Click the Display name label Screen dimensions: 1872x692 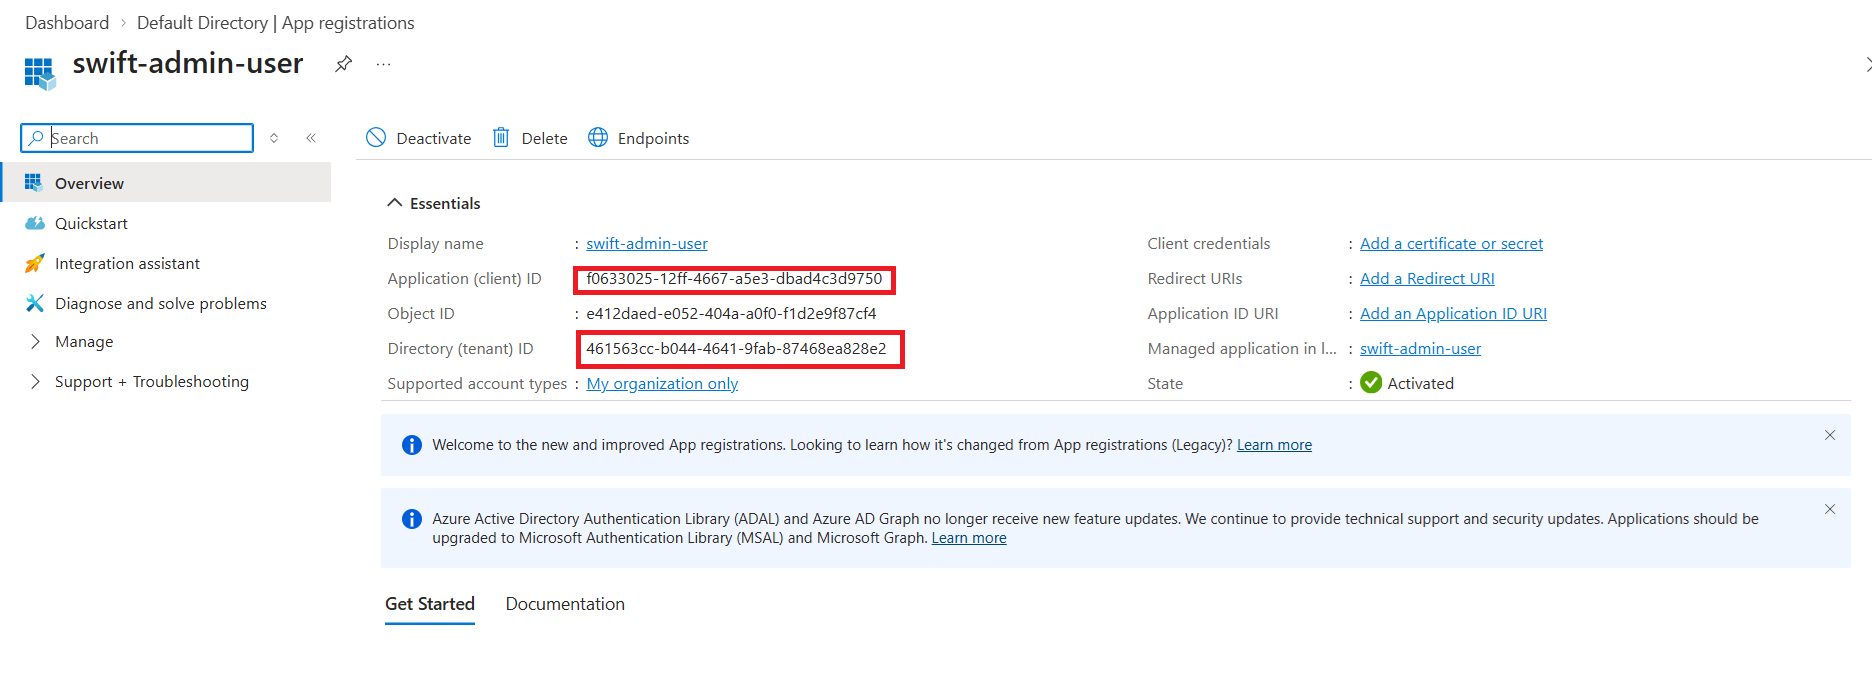pyautogui.click(x=435, y=243)
